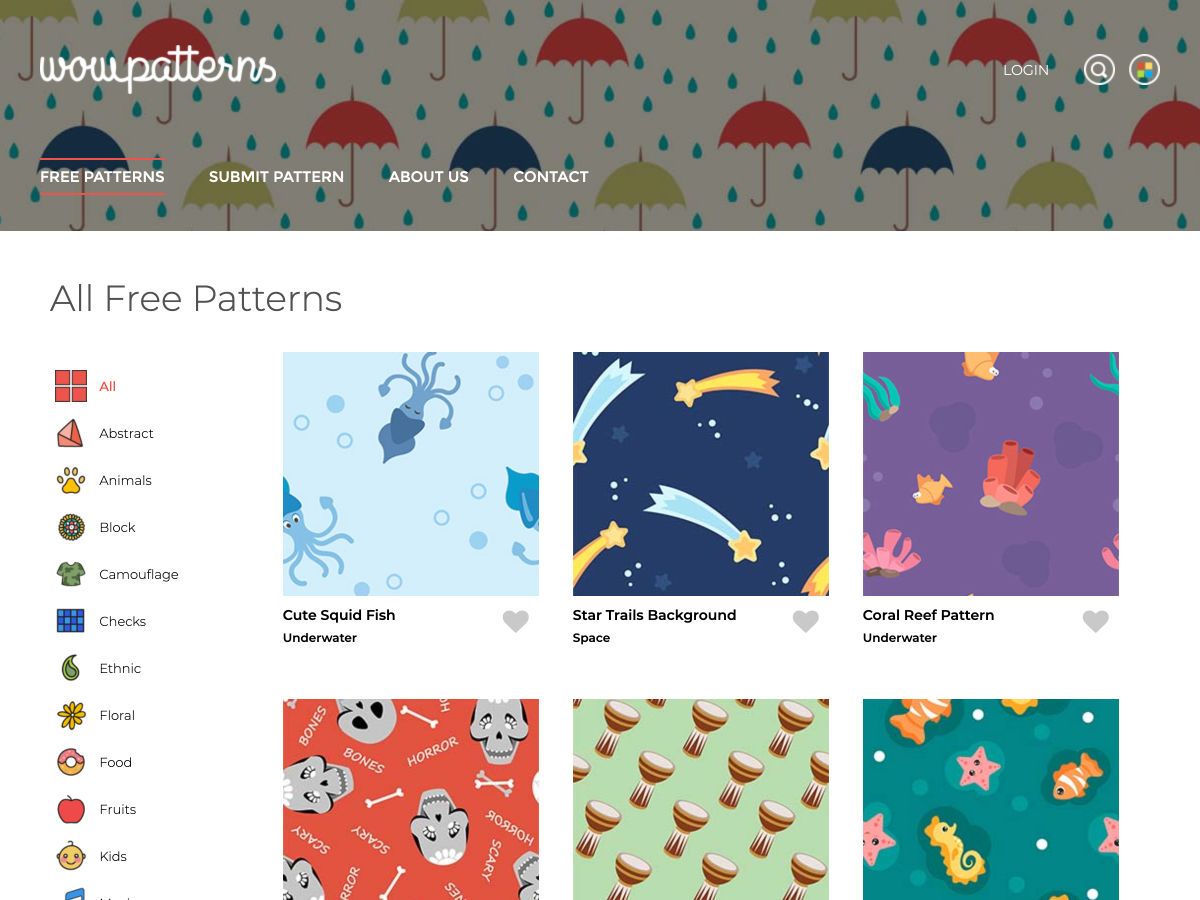View the red skull bones pattern thumbnail

[410, 798]
